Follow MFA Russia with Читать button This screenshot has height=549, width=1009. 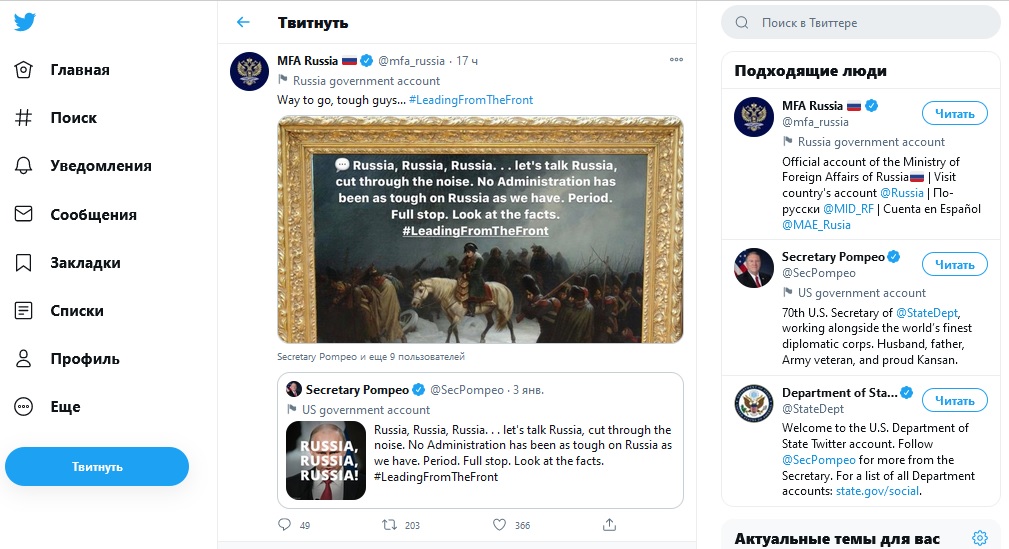pos(954,113)
